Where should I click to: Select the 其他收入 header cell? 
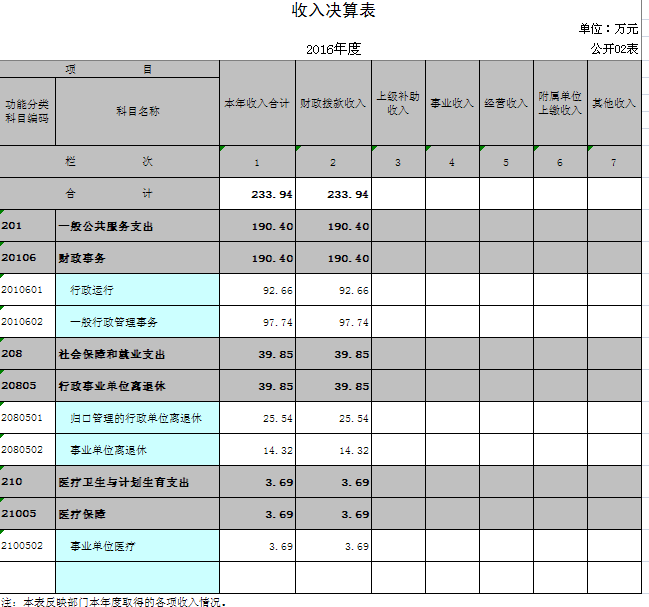tap(614, 103)
